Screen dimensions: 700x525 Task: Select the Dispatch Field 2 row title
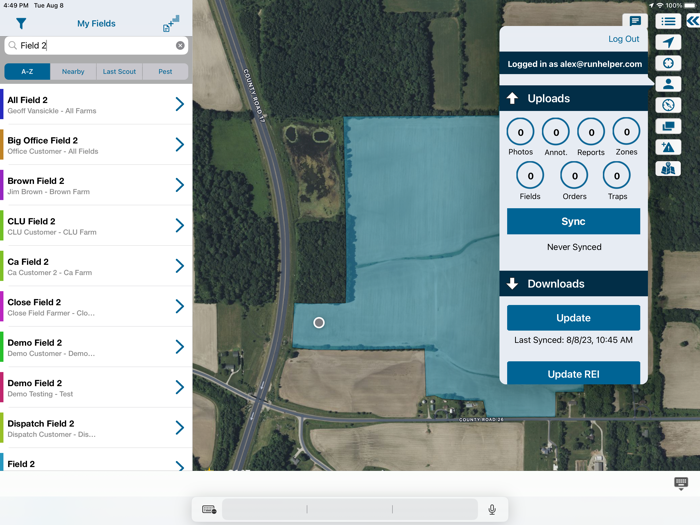point(41,424)
